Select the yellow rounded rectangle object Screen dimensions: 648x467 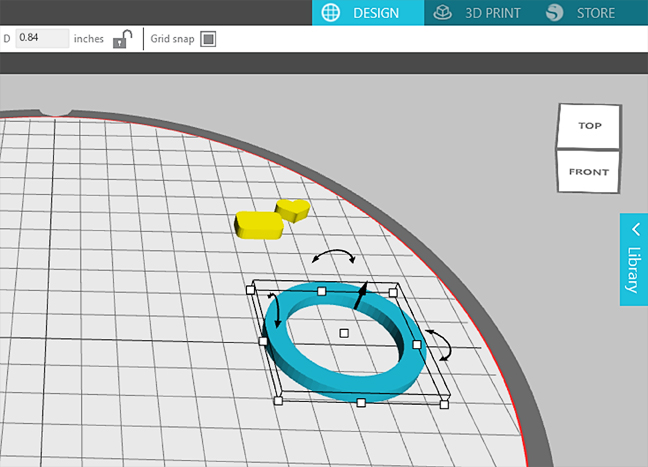click(258, 225)
